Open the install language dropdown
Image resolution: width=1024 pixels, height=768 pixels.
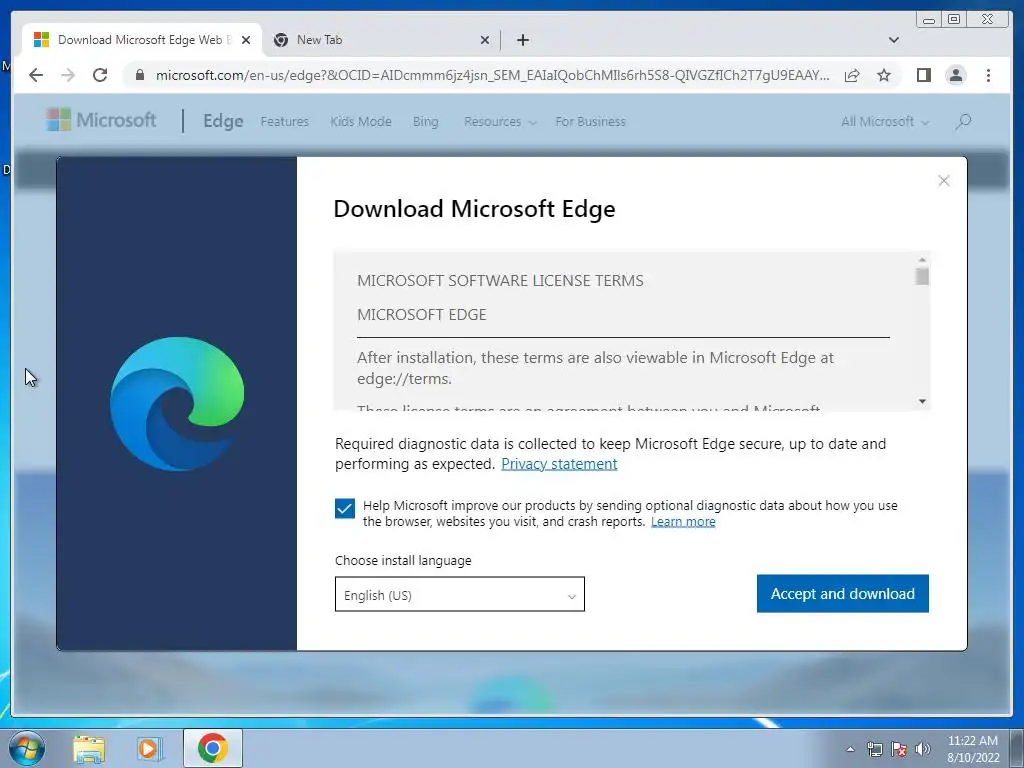460,594
